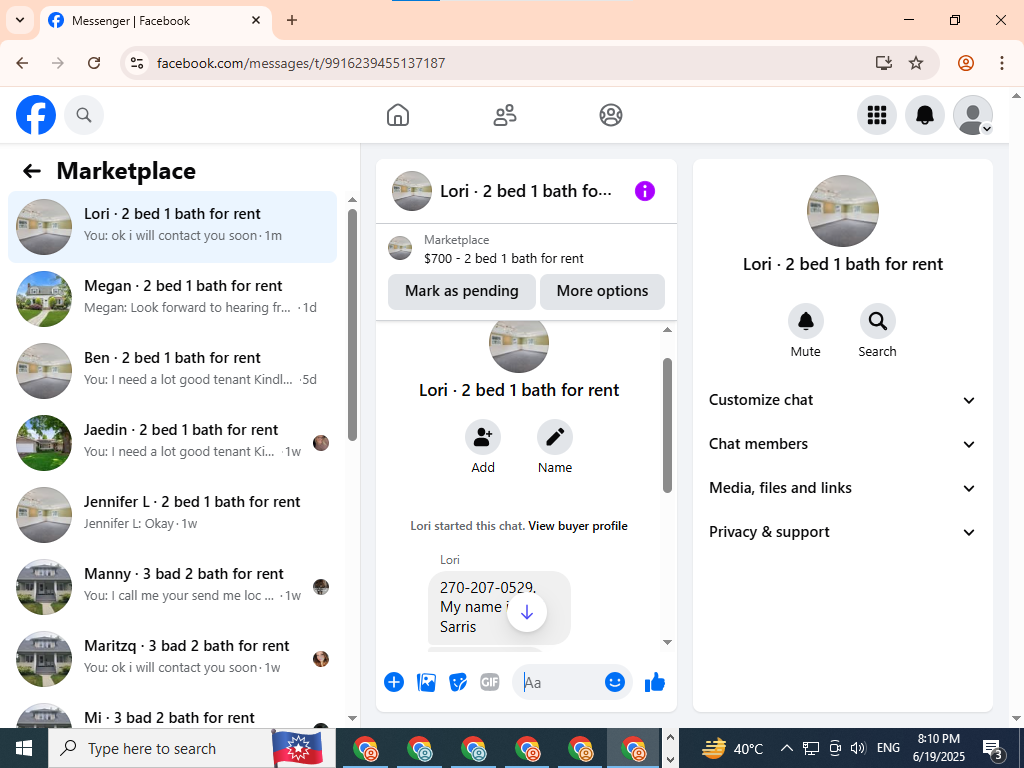1024x768 pixels.
Task: Open the Friends icon in top bar
Action: [504, 115]
